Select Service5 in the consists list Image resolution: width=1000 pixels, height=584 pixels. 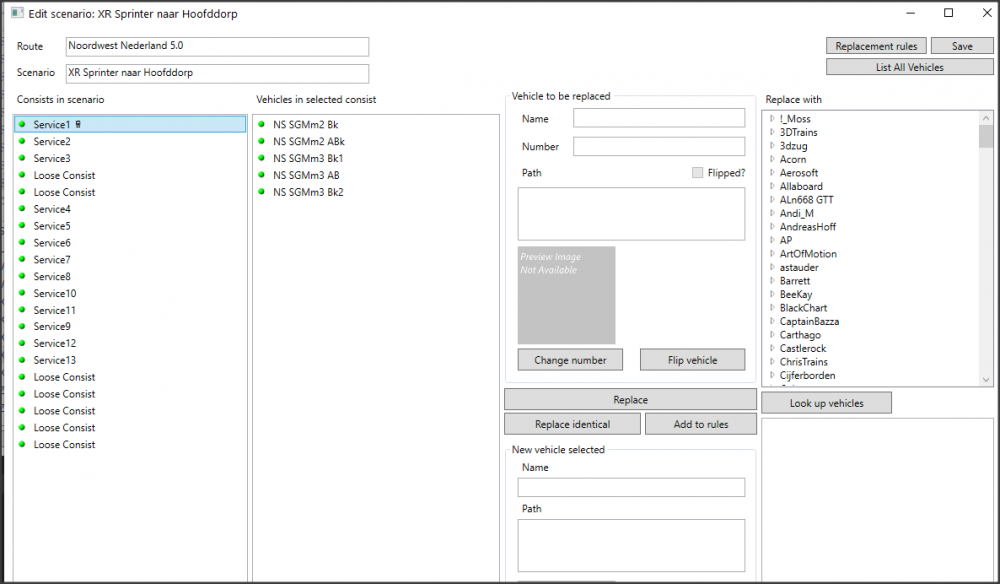tap(52, 226)
